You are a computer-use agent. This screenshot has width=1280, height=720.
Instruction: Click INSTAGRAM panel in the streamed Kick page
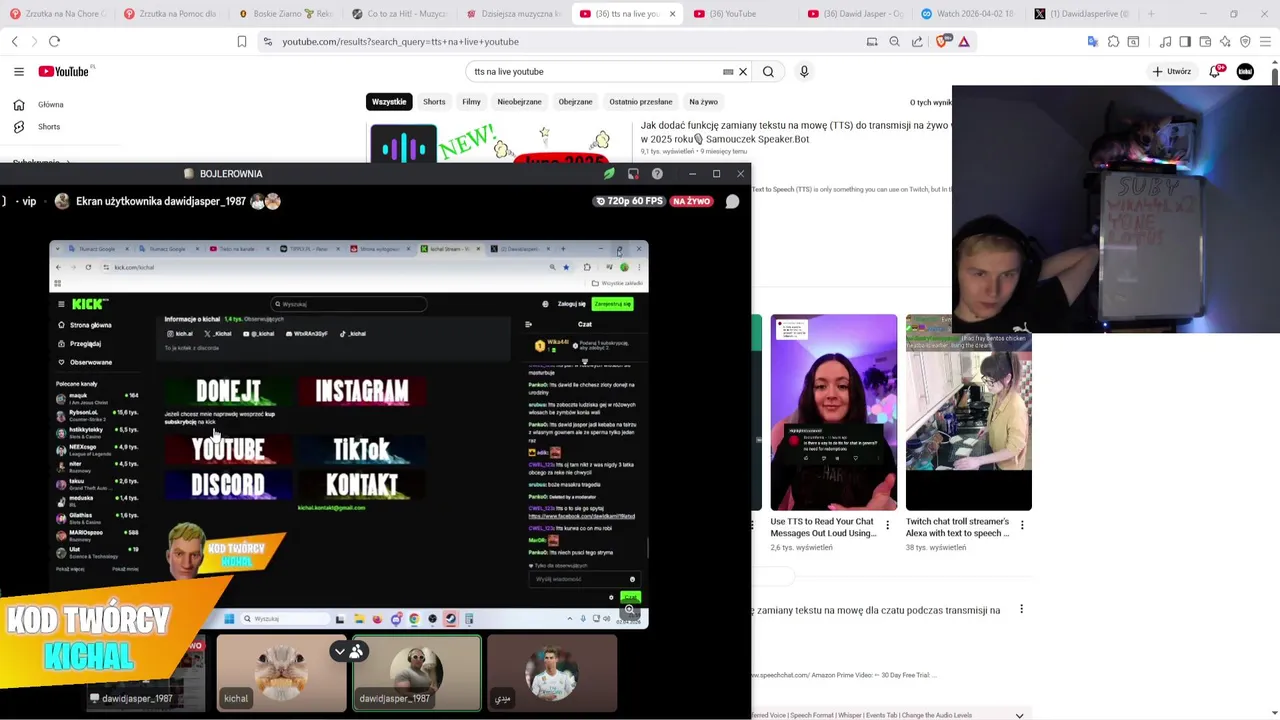coord(362,391)
